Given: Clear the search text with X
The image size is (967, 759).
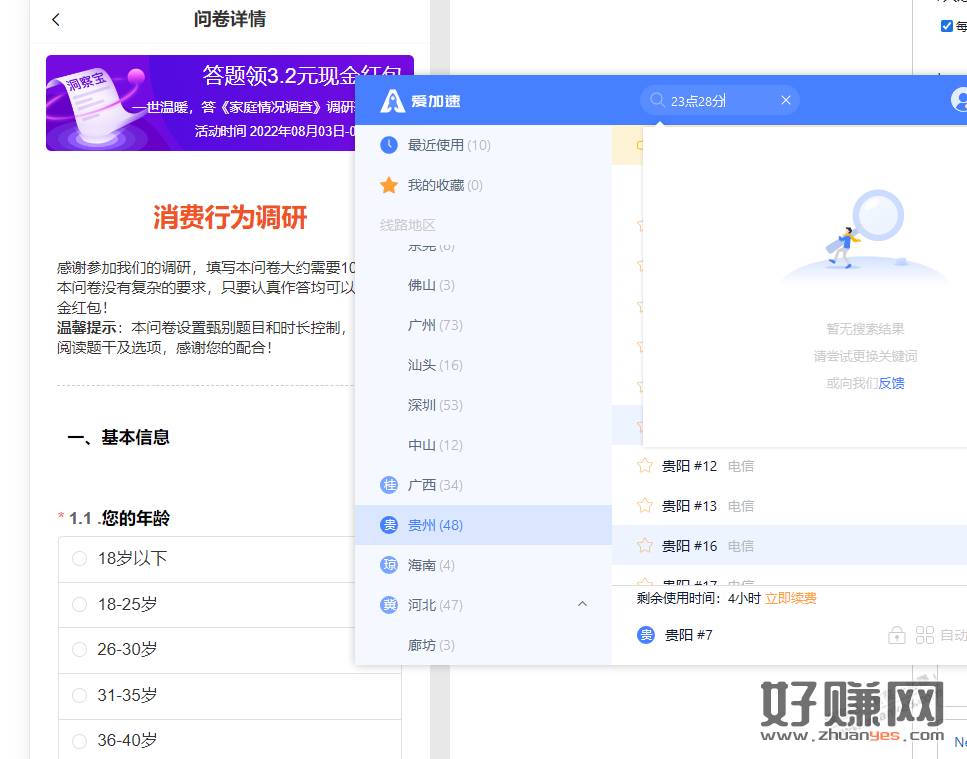Looking at the screenshot, I should tap(786, 100).
